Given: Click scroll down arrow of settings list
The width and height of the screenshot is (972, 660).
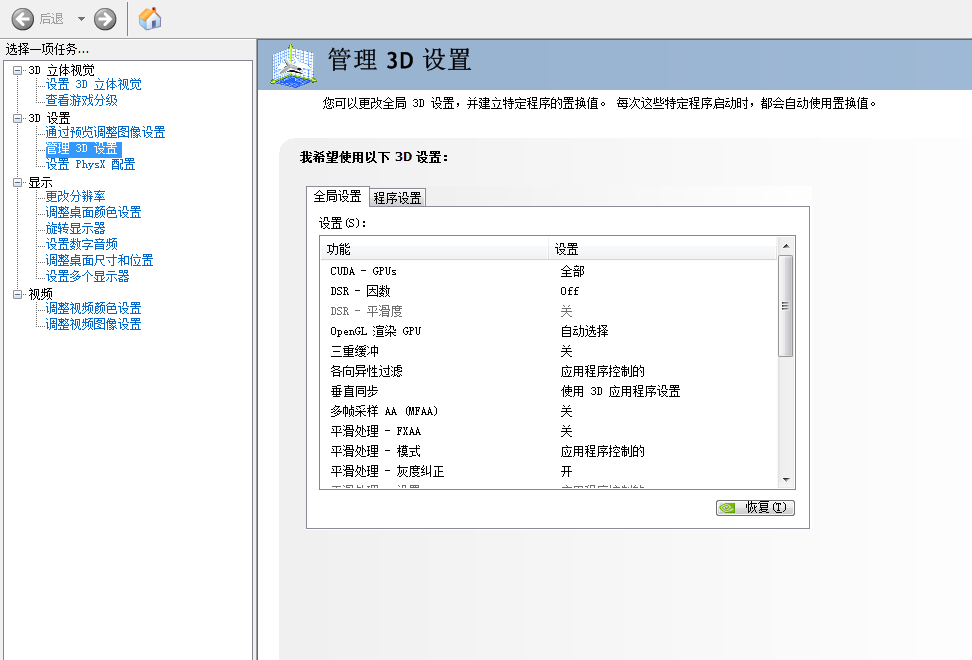Looking at the screenshot, I should (785, 480).
